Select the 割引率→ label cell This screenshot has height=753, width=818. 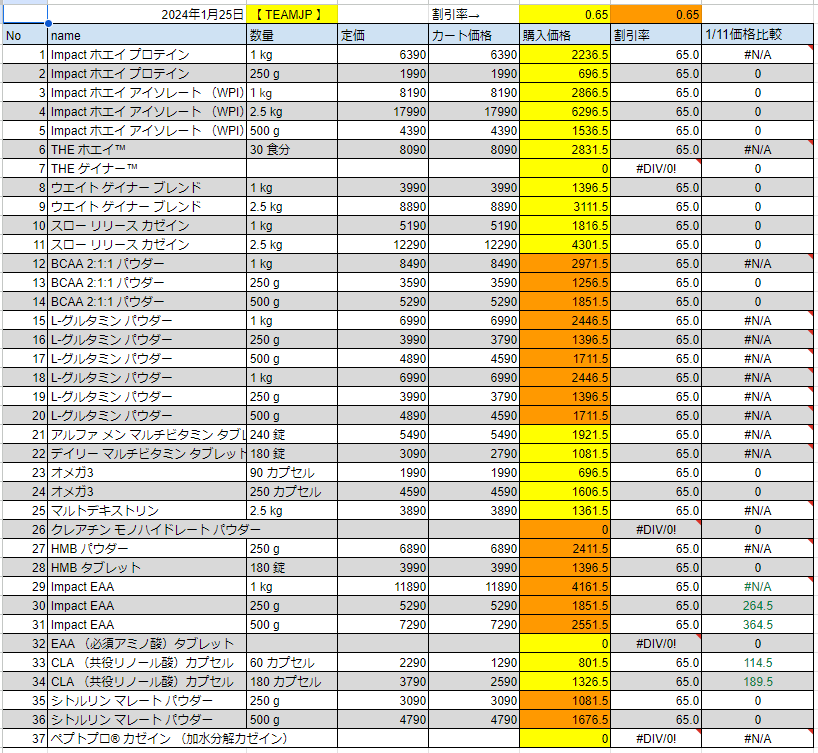pyautogui.click(x=474, y=14)
